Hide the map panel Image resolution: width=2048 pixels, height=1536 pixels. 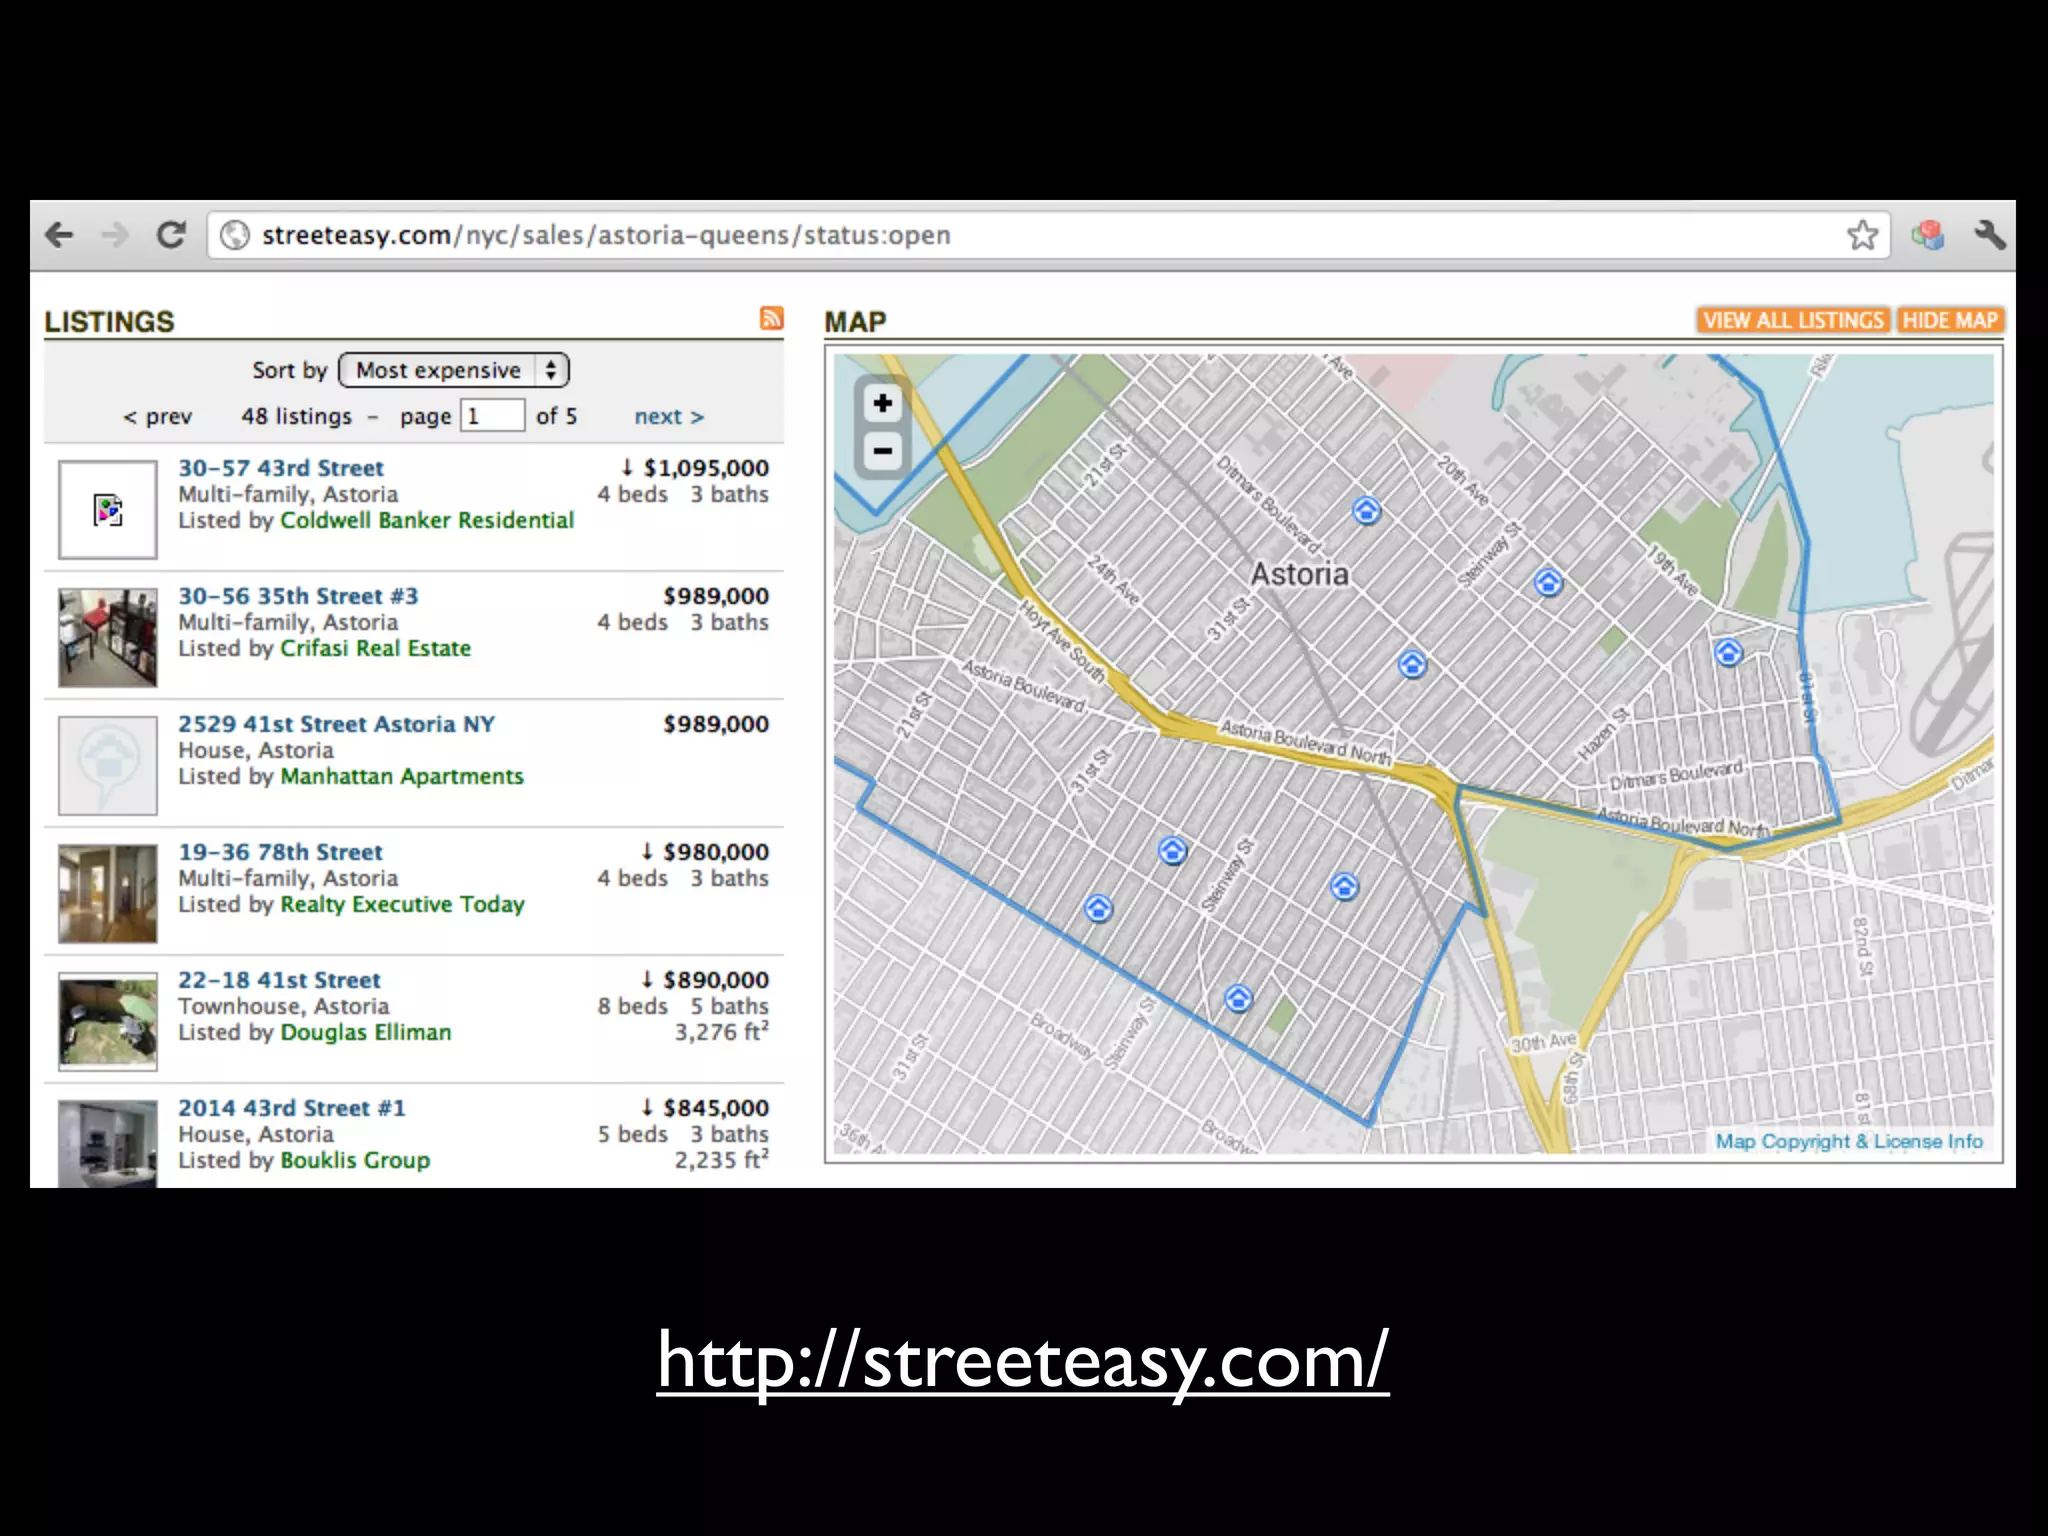click(1949, 320)
